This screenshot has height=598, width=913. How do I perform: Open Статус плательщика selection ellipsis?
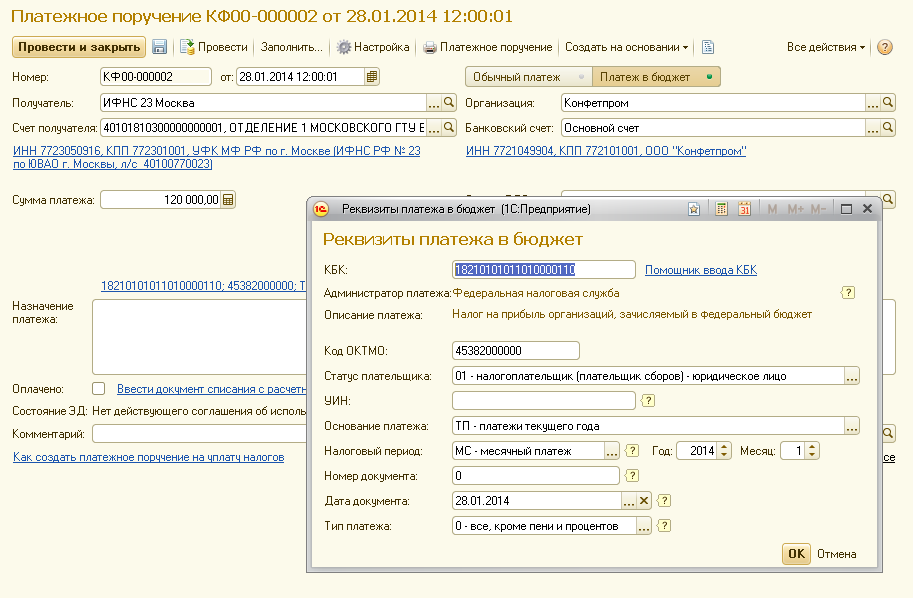(x=852, y=376)
